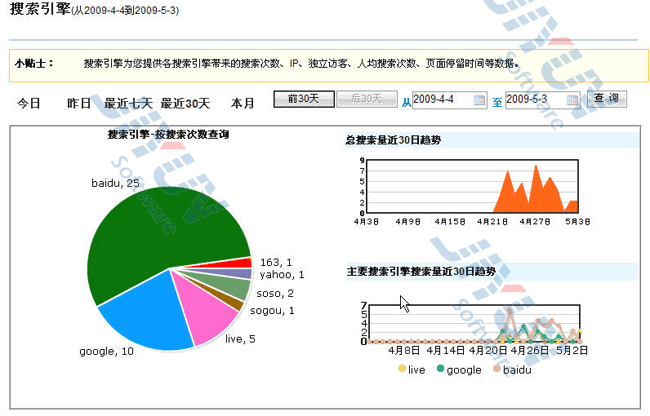Screen dimensions: 650x416
Task: Click the 查询 query button
Action: click(606, 99)
